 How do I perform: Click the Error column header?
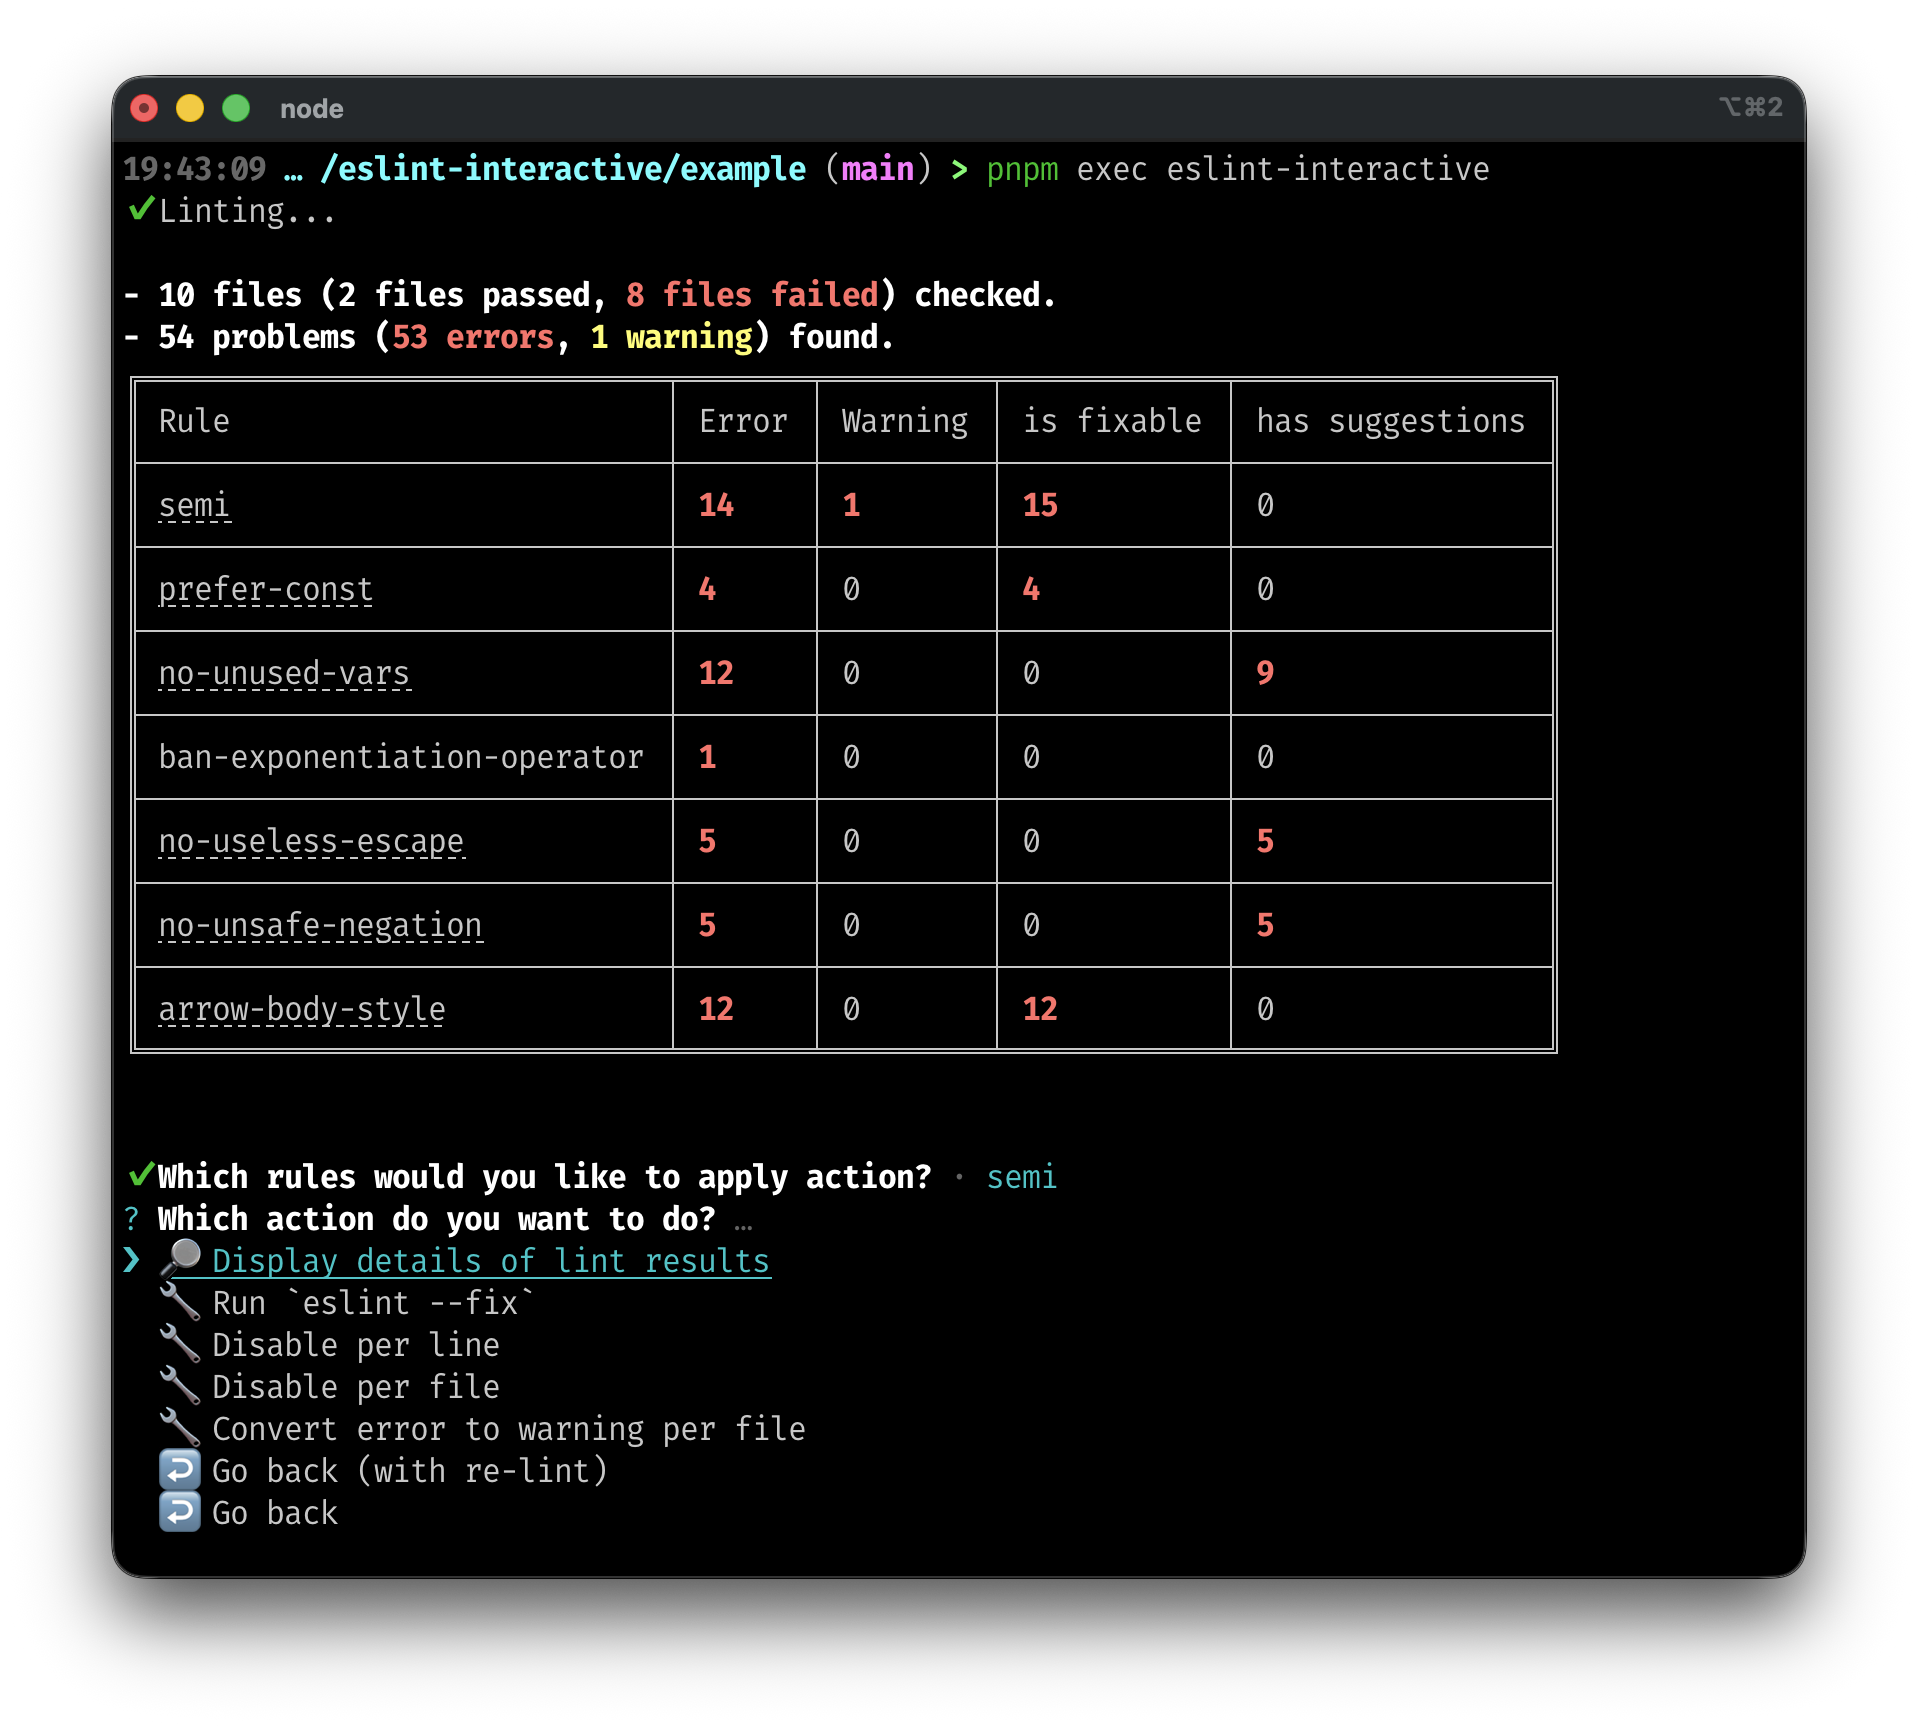743,421
